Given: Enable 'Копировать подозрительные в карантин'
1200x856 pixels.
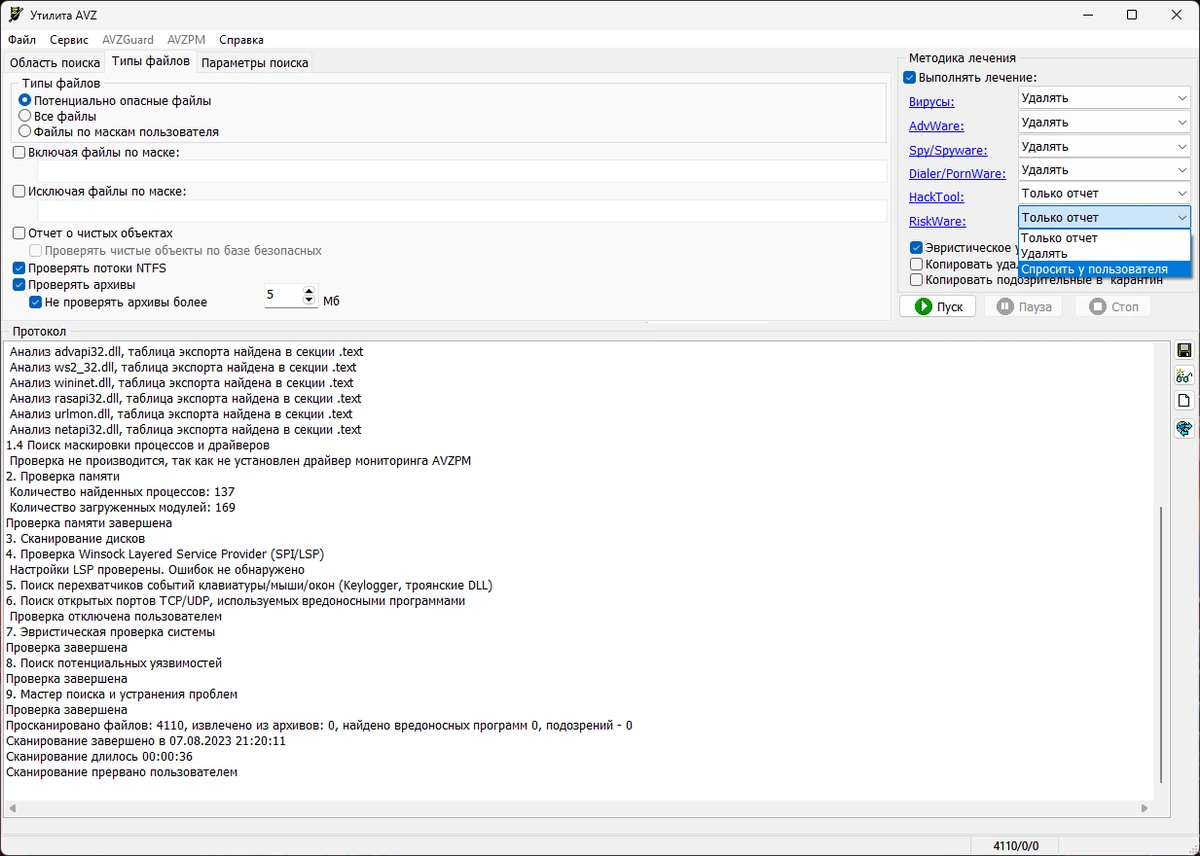Looking at the screenshot, I should 916,280.
